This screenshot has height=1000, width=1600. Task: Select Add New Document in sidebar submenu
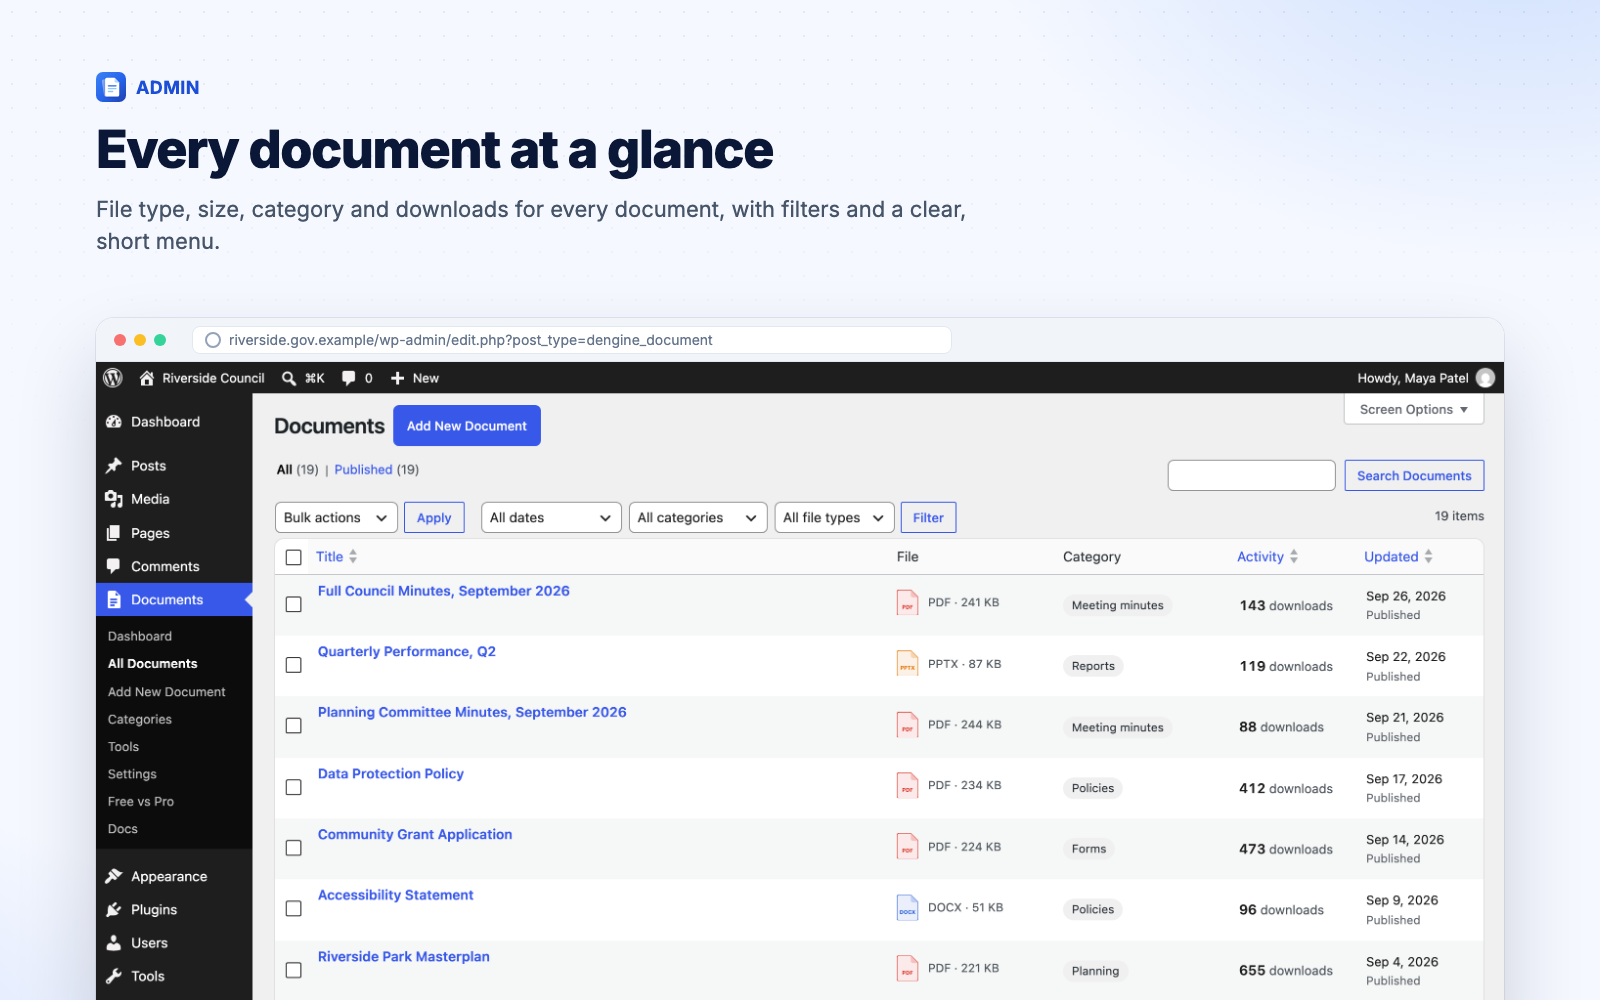pyautogui.click(x=167, y=692)
